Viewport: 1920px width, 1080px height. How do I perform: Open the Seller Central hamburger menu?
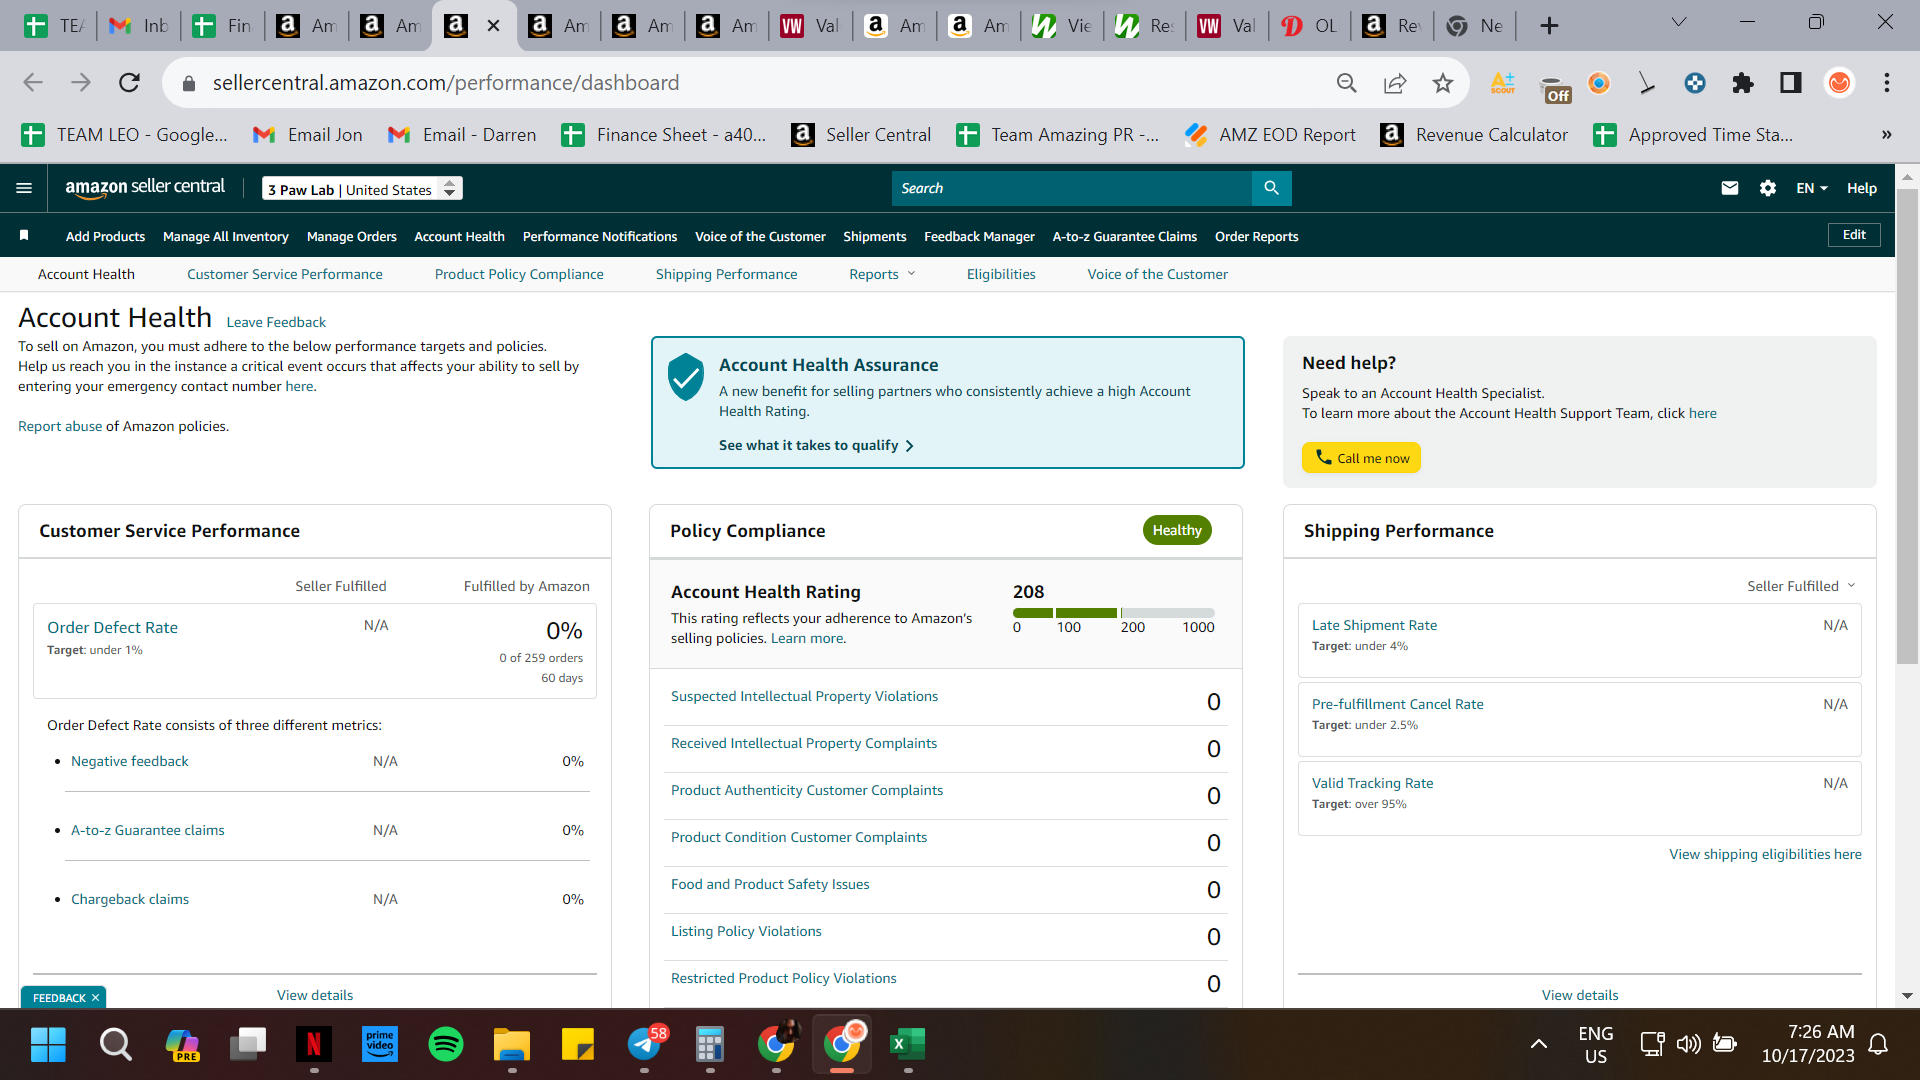coord(24,188)
